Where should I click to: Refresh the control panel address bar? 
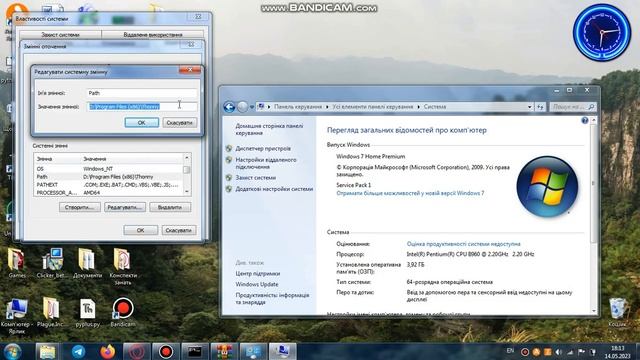click(x=540, y=107)
